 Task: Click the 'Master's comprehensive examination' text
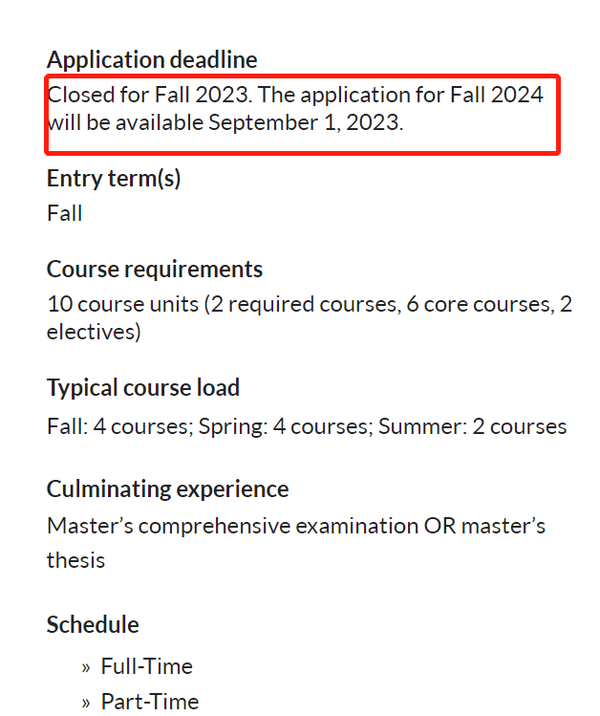[x=233, y=526]
